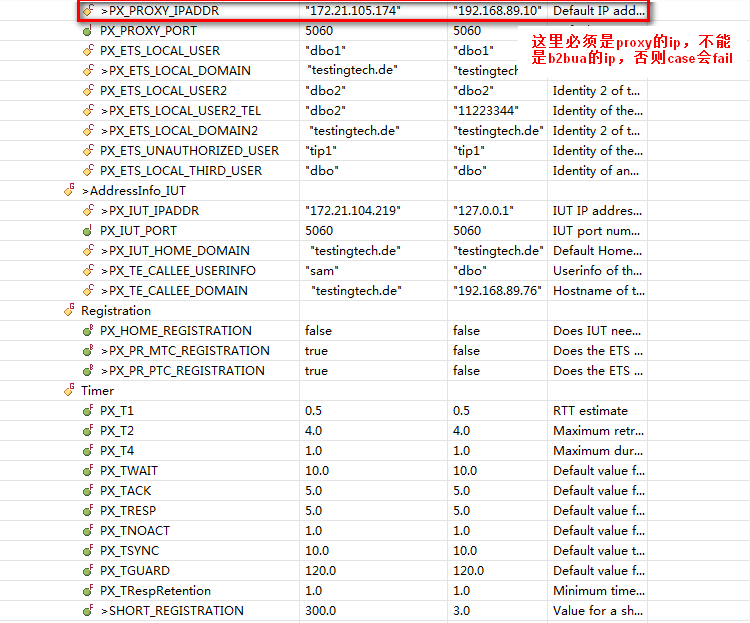This screenshot has height=623, width=750.
Task: Click default value 3.0 of SHORT_REGISTRATION
Action: (462, 611)
